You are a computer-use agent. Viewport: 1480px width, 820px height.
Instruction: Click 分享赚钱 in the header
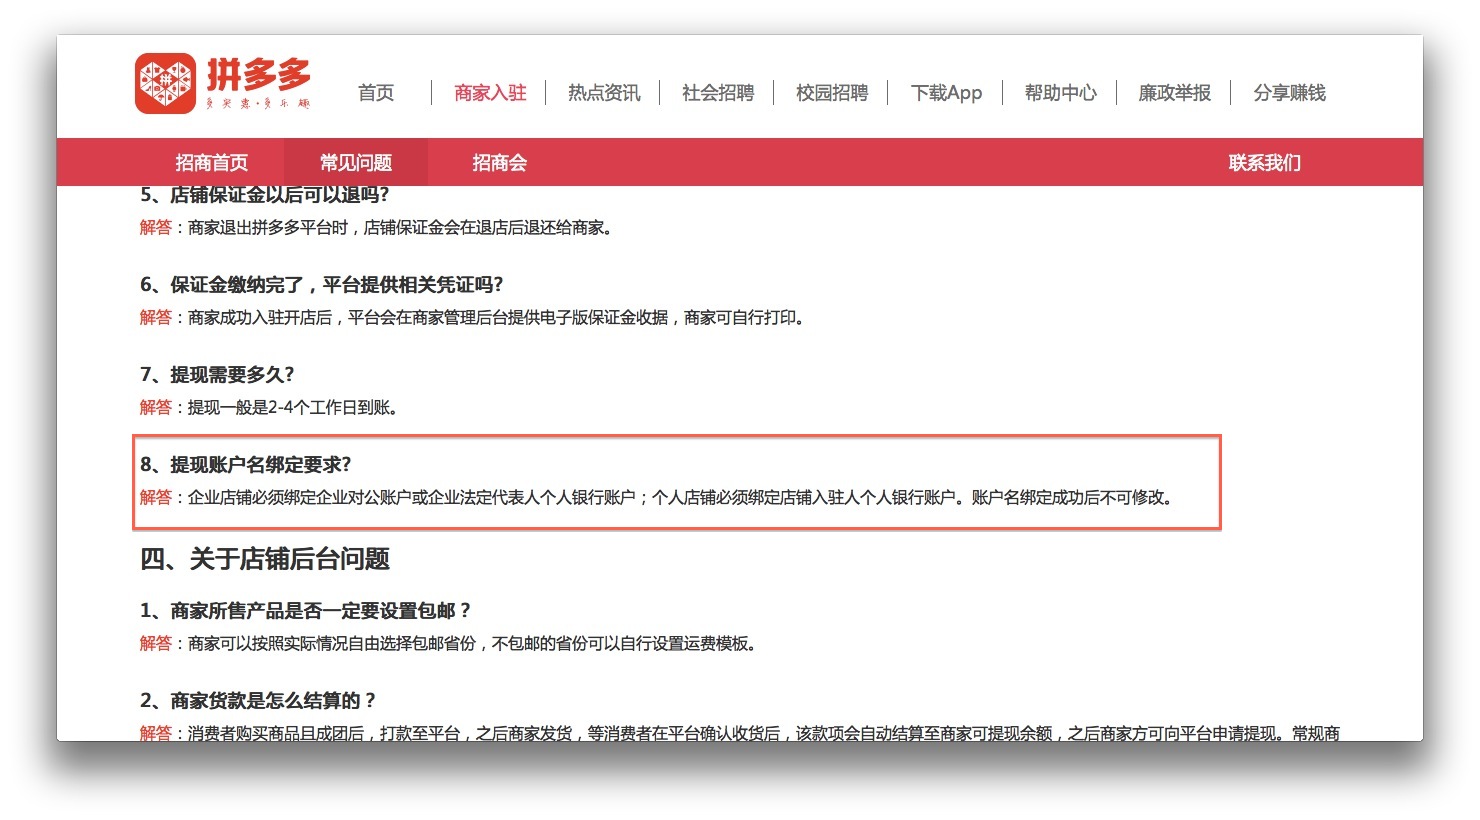pyautogui.click(x=1290, y=93)
